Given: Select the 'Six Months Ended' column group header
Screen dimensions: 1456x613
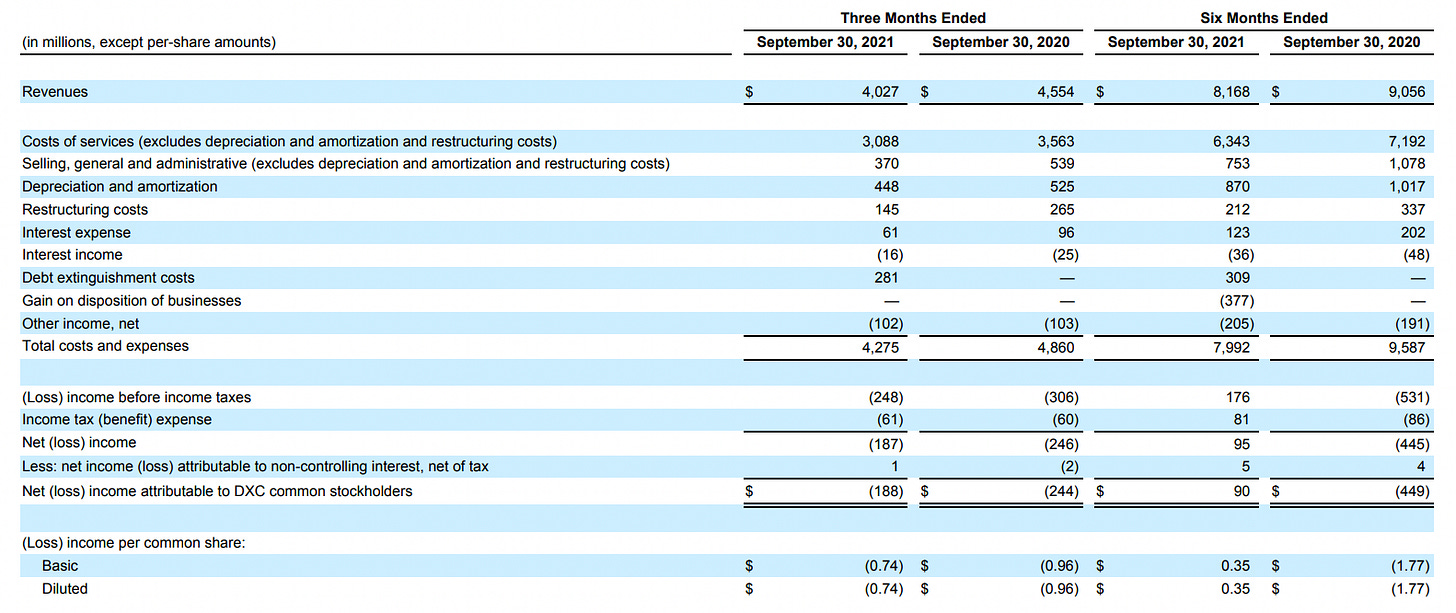Looking at the screenshot, I should [x=1264, y=18].
